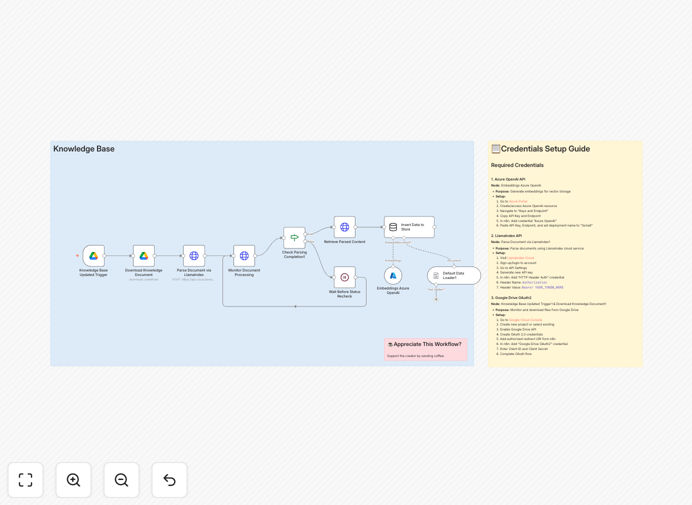
Task: Select the Check Parsing Completion node
Action: [x=294, y=238]
